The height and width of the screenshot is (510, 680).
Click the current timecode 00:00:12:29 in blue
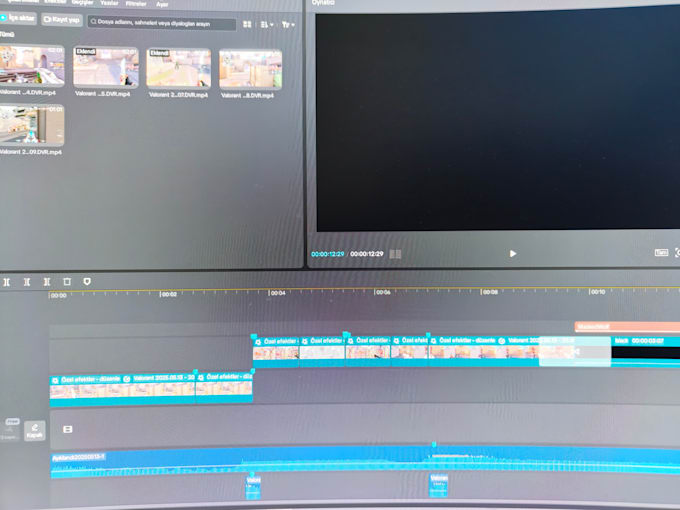coord(327,254)
